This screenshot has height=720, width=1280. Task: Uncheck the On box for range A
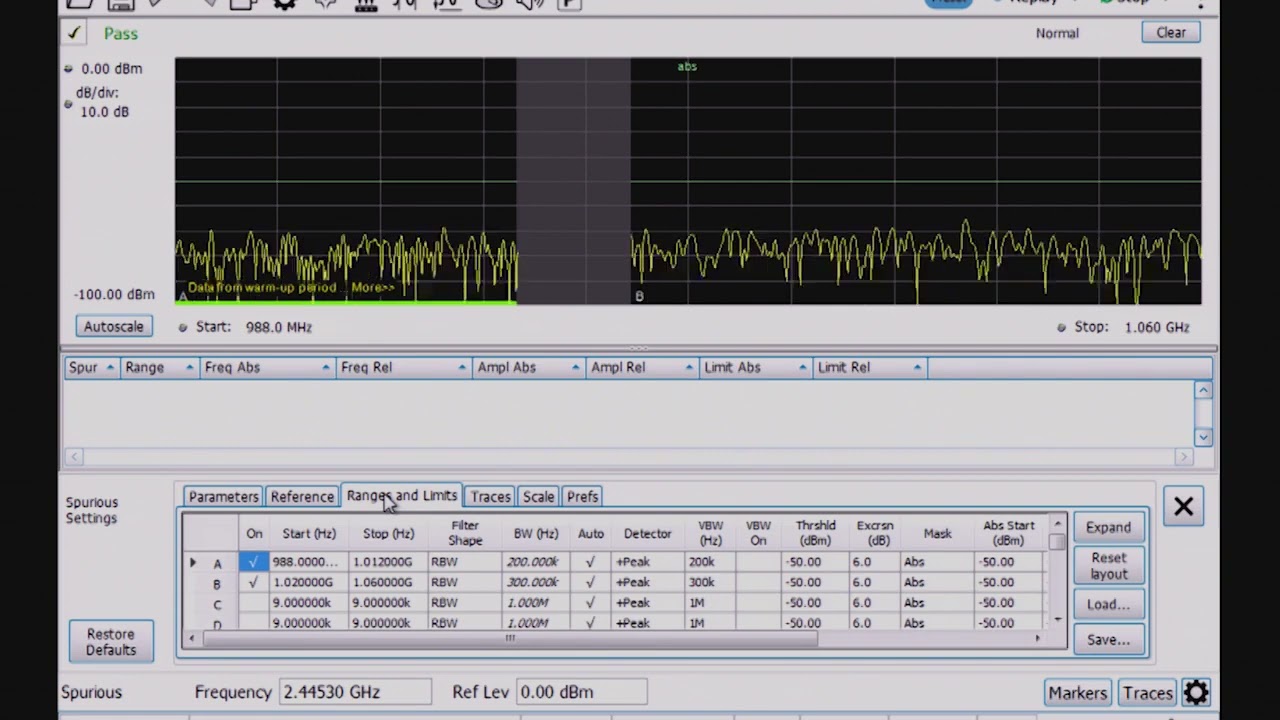click(254, 562)
